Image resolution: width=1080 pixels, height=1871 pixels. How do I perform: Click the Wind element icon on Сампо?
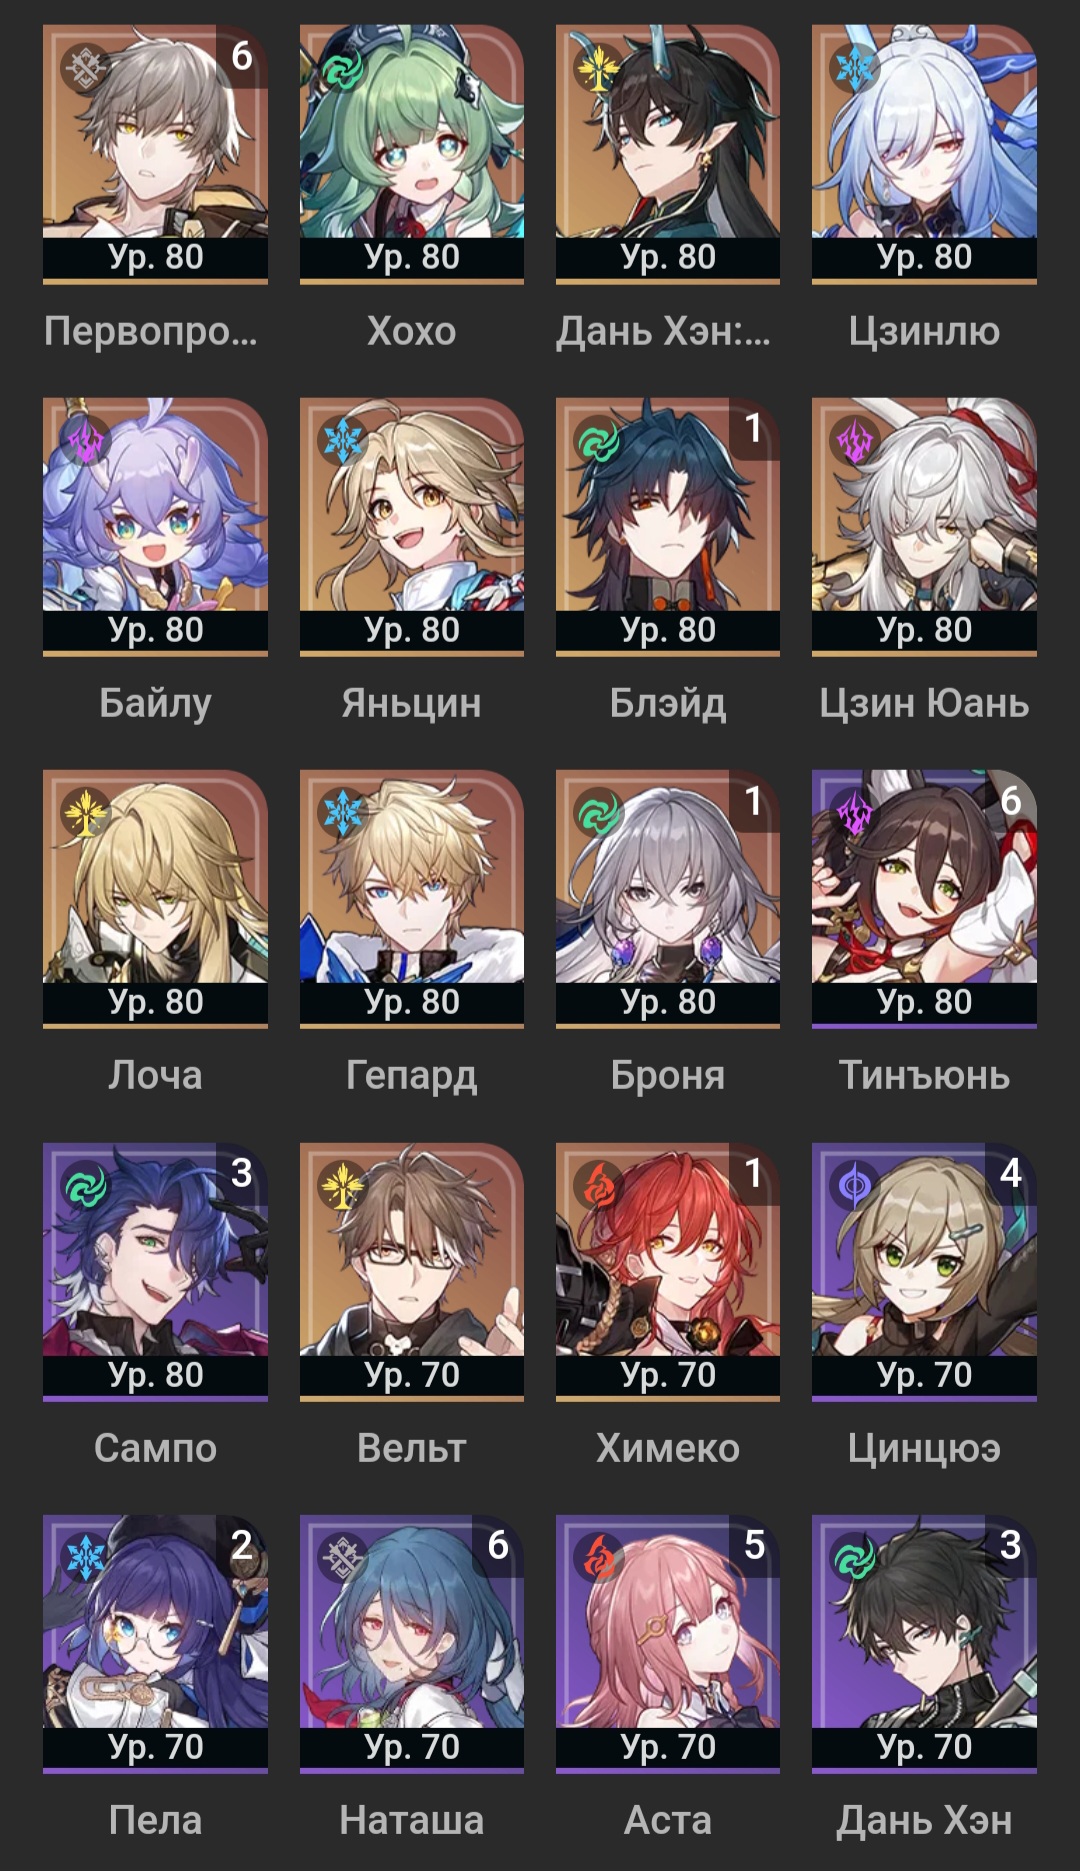pos(86,1185)
